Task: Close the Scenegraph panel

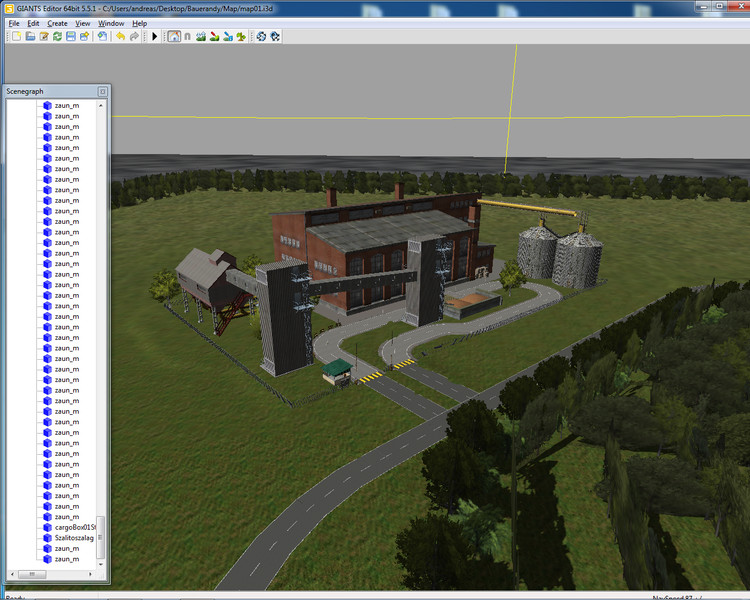Action: click(x=102, y=91)
